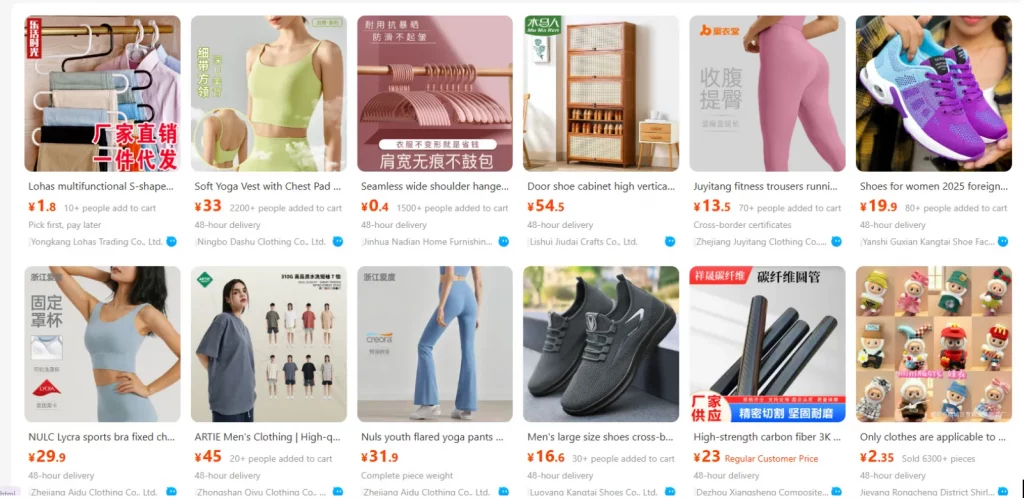Click chat icon beside Lishui Jiudai Crafts Co.

click(x=670, y=241)
